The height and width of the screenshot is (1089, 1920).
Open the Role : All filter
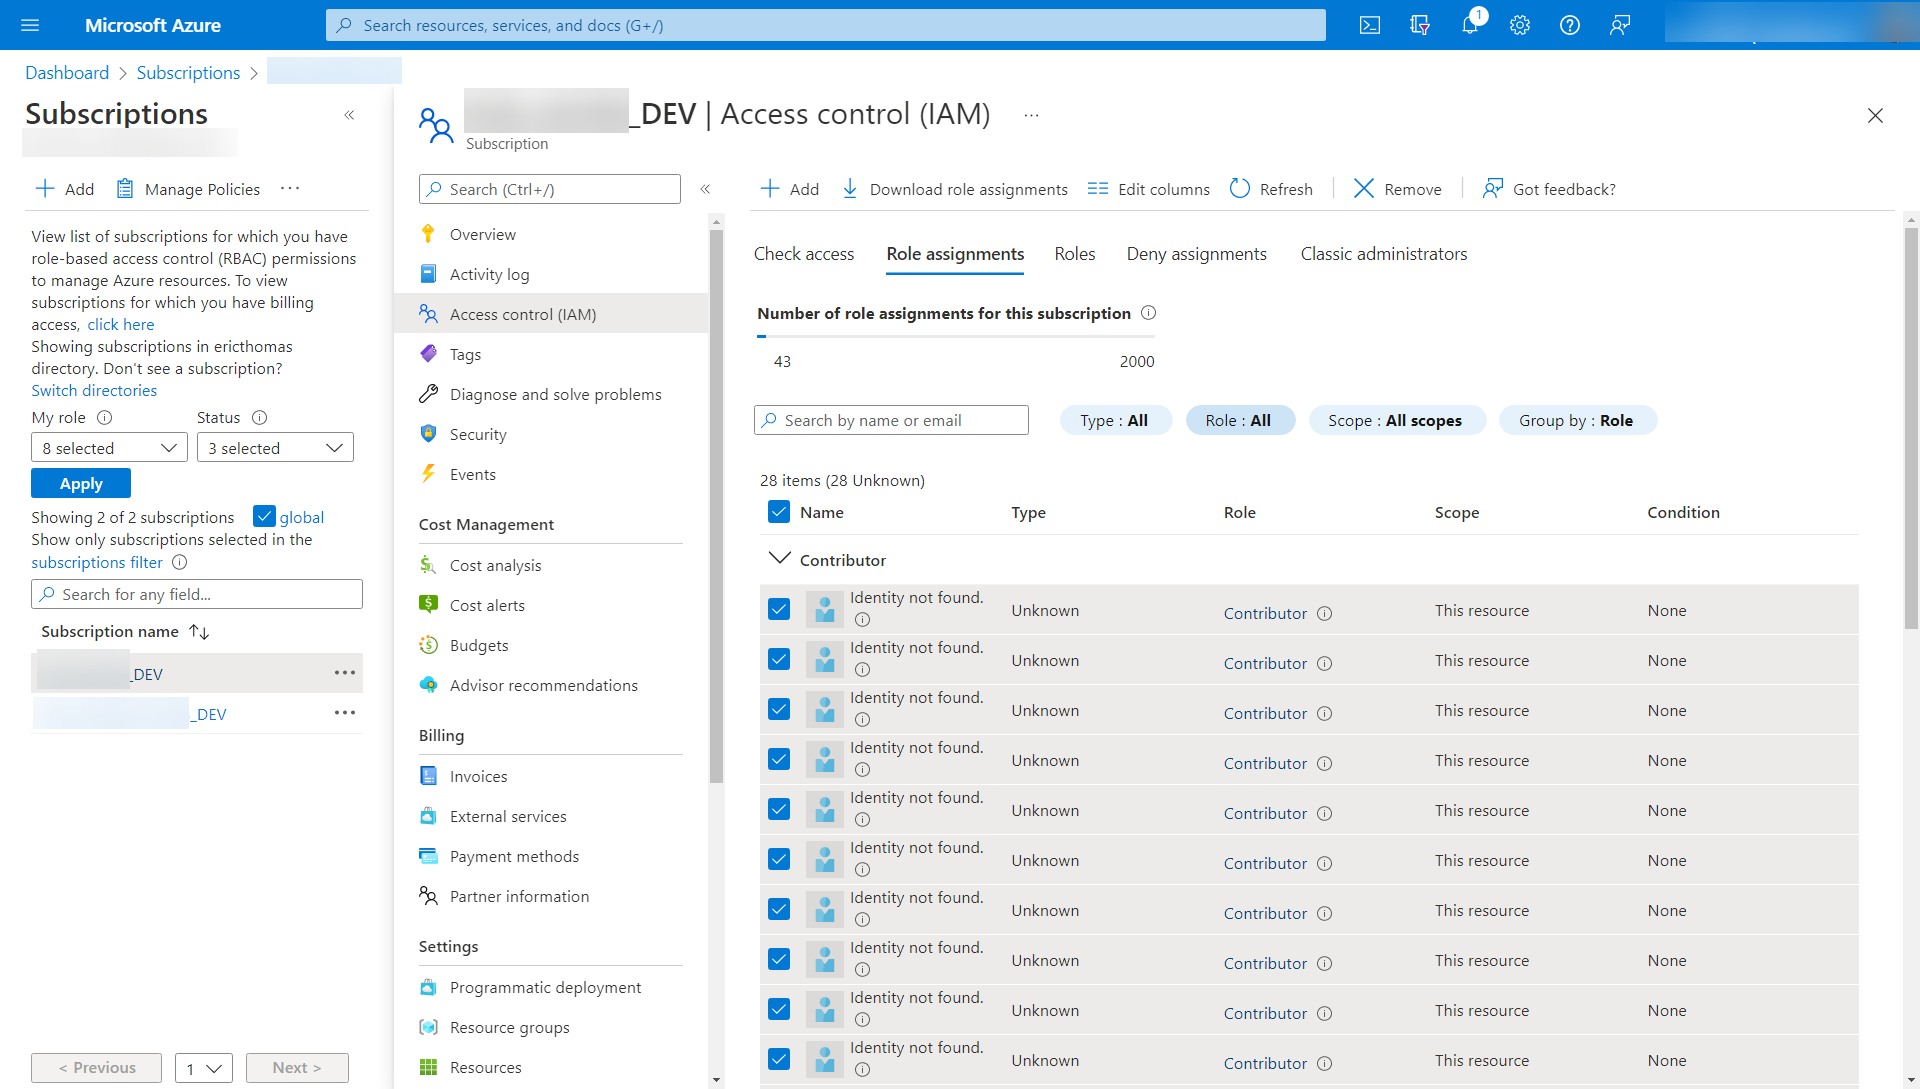click(x=1240, y=421)
